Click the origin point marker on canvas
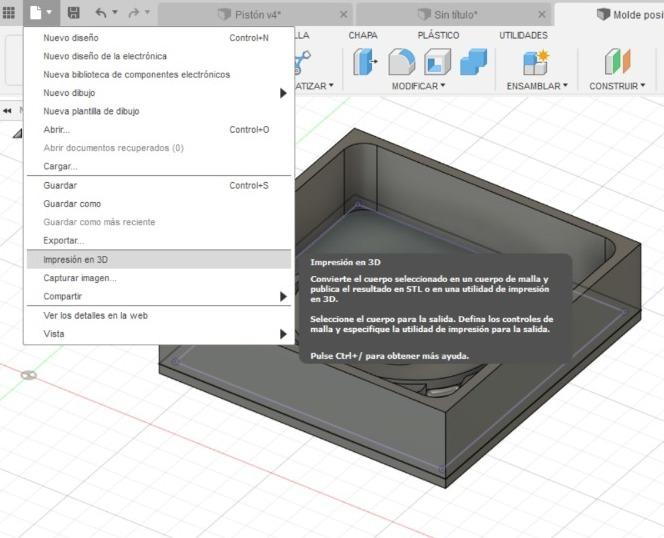Screen dimensions: 664x538 [x=28, y=375]
